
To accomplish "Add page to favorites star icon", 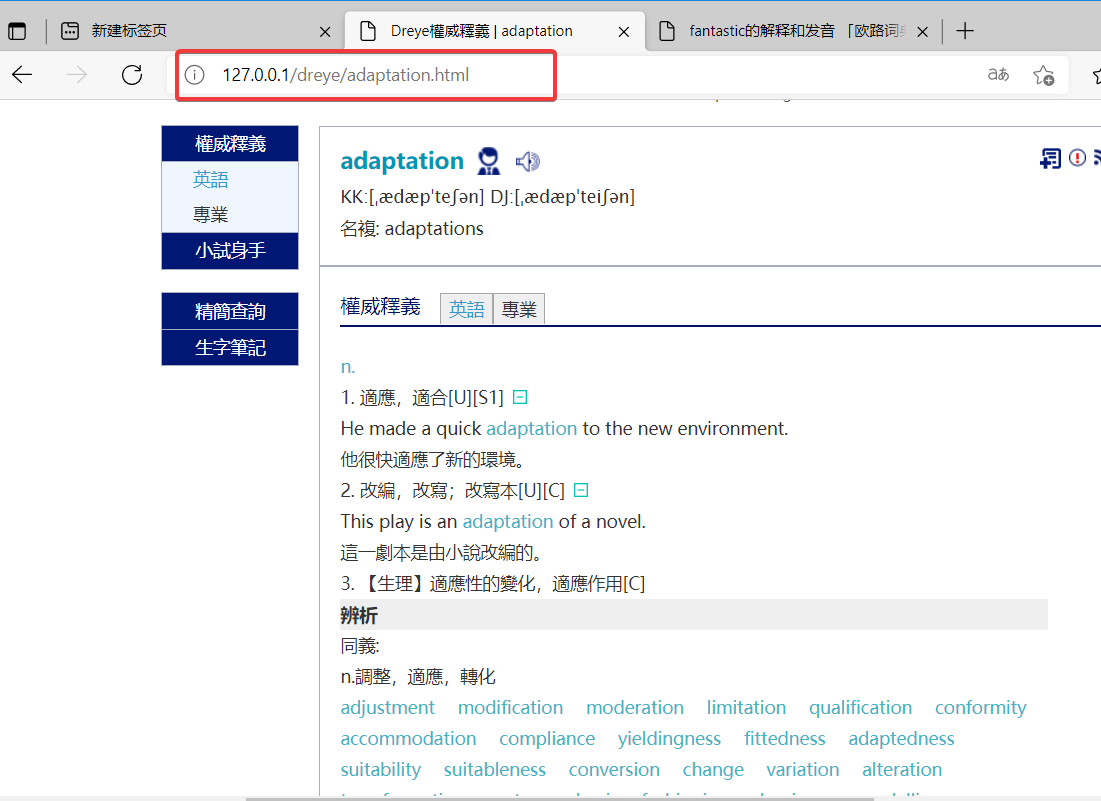I will 1043,74.
